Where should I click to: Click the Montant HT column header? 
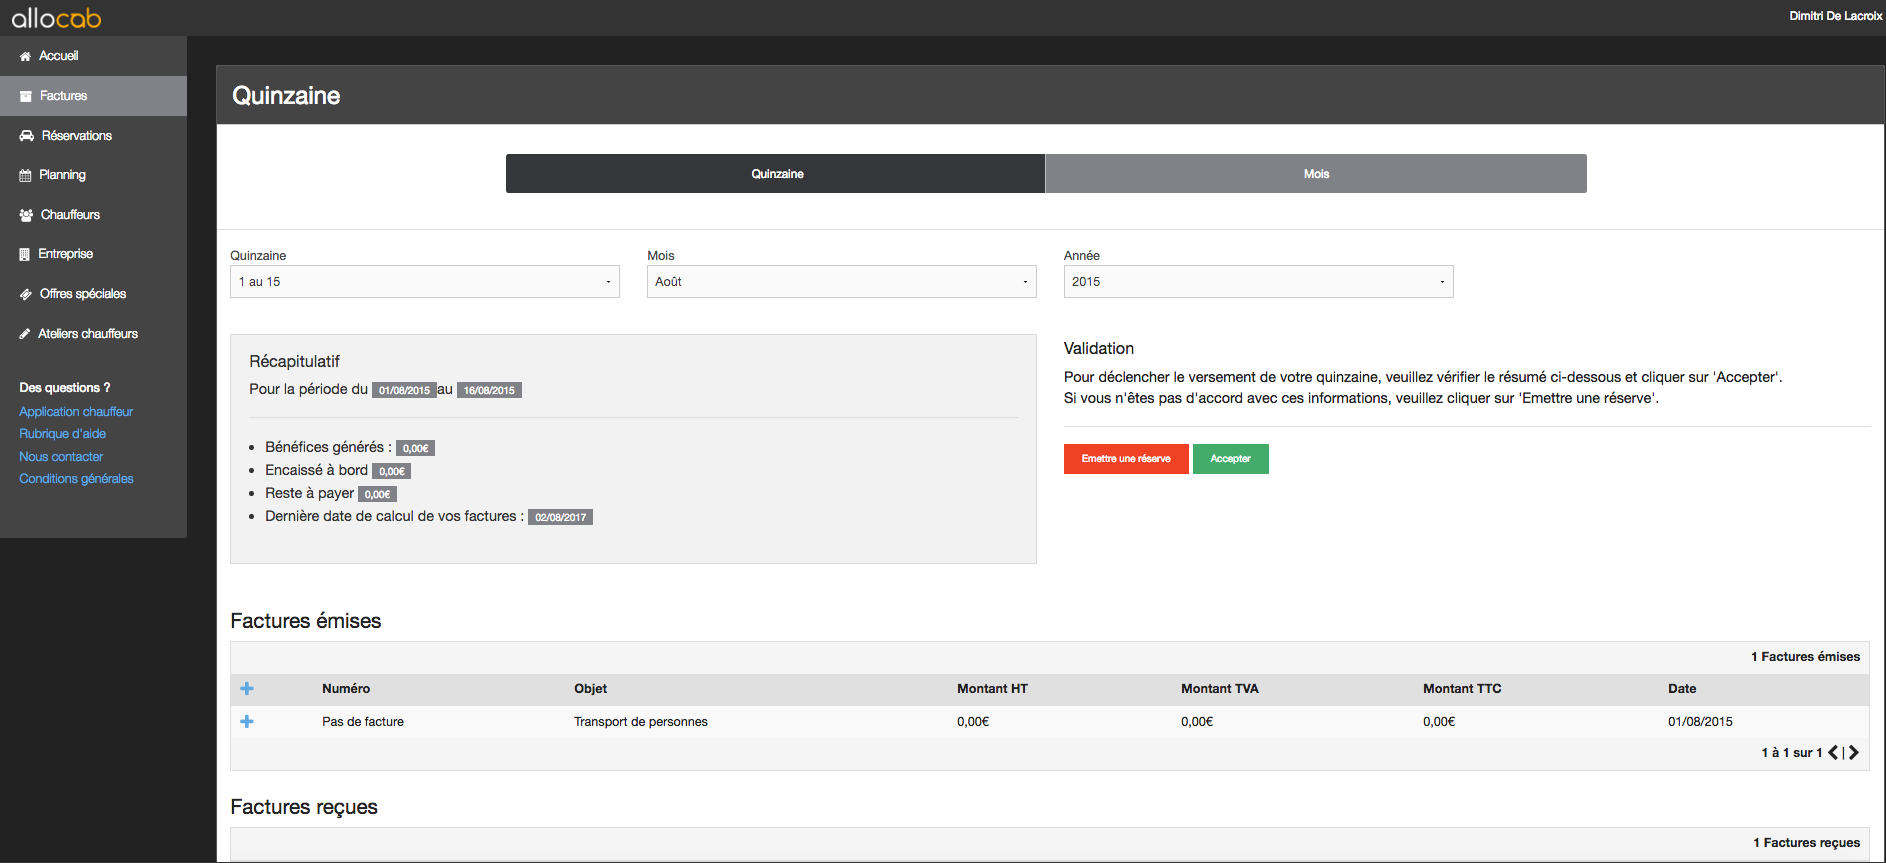[x=992, y=689]
